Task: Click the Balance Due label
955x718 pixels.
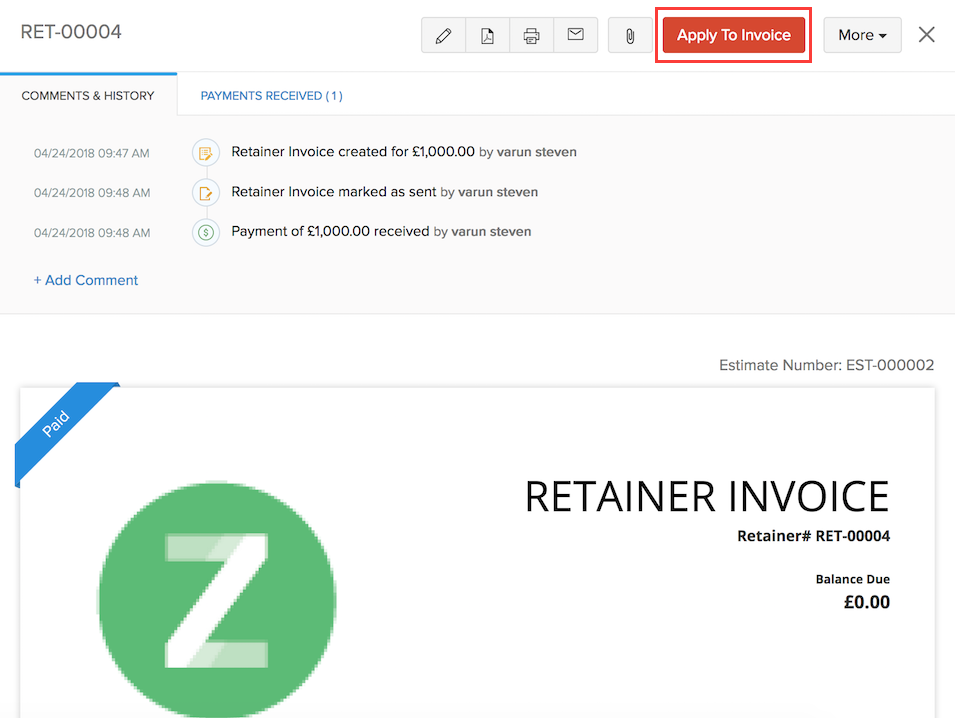Action: coord(853,579)
